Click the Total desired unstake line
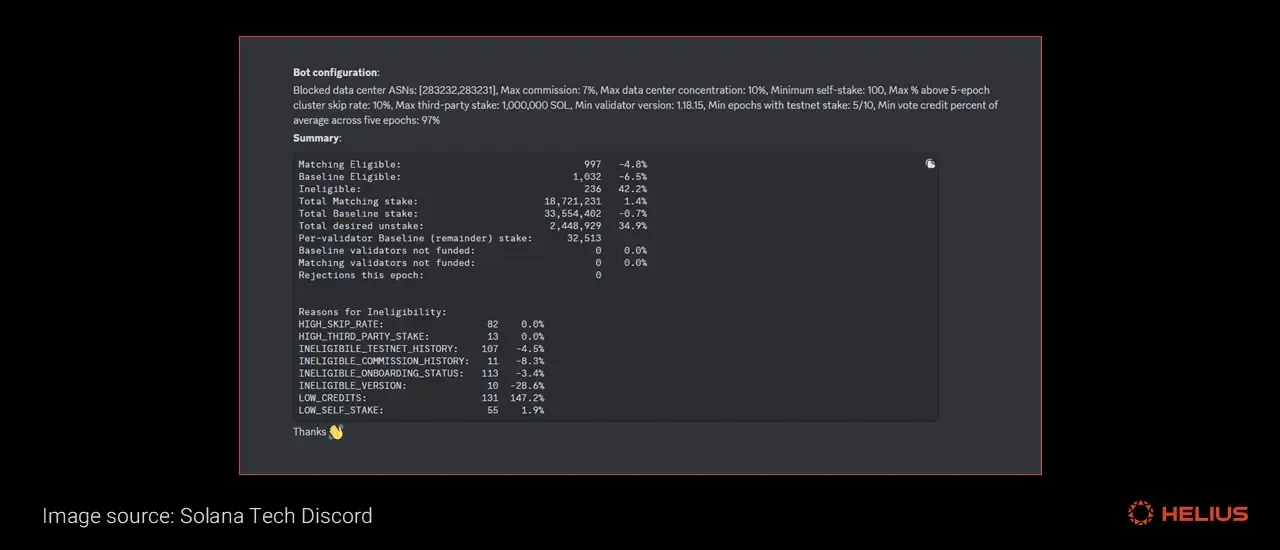The height and width of the screenshot is (550, 1280). tap(472, 226)
